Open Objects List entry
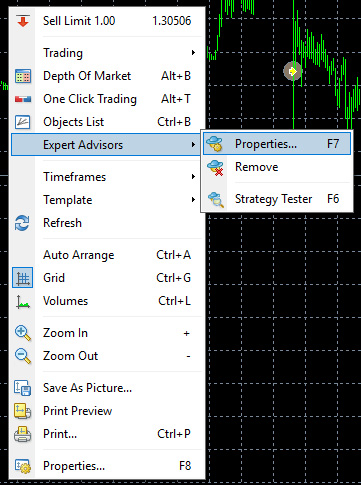Image resolution: width=361 pixels, height=485 pixels. pyautogui.click(x=108, y=122)
